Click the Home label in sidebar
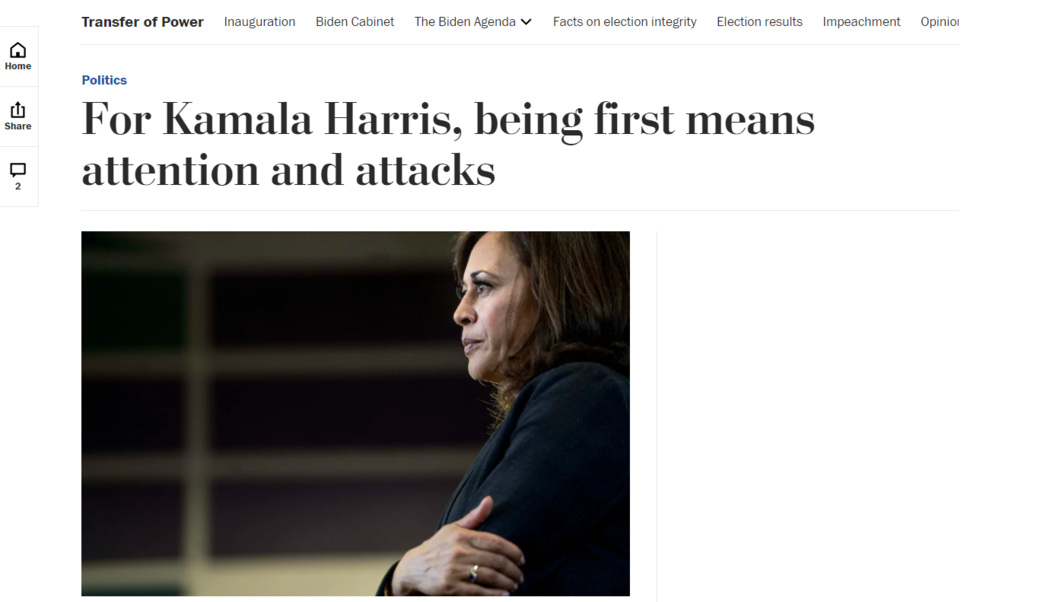The width and height of the screenshot is (1040, 602). point(18,66)
